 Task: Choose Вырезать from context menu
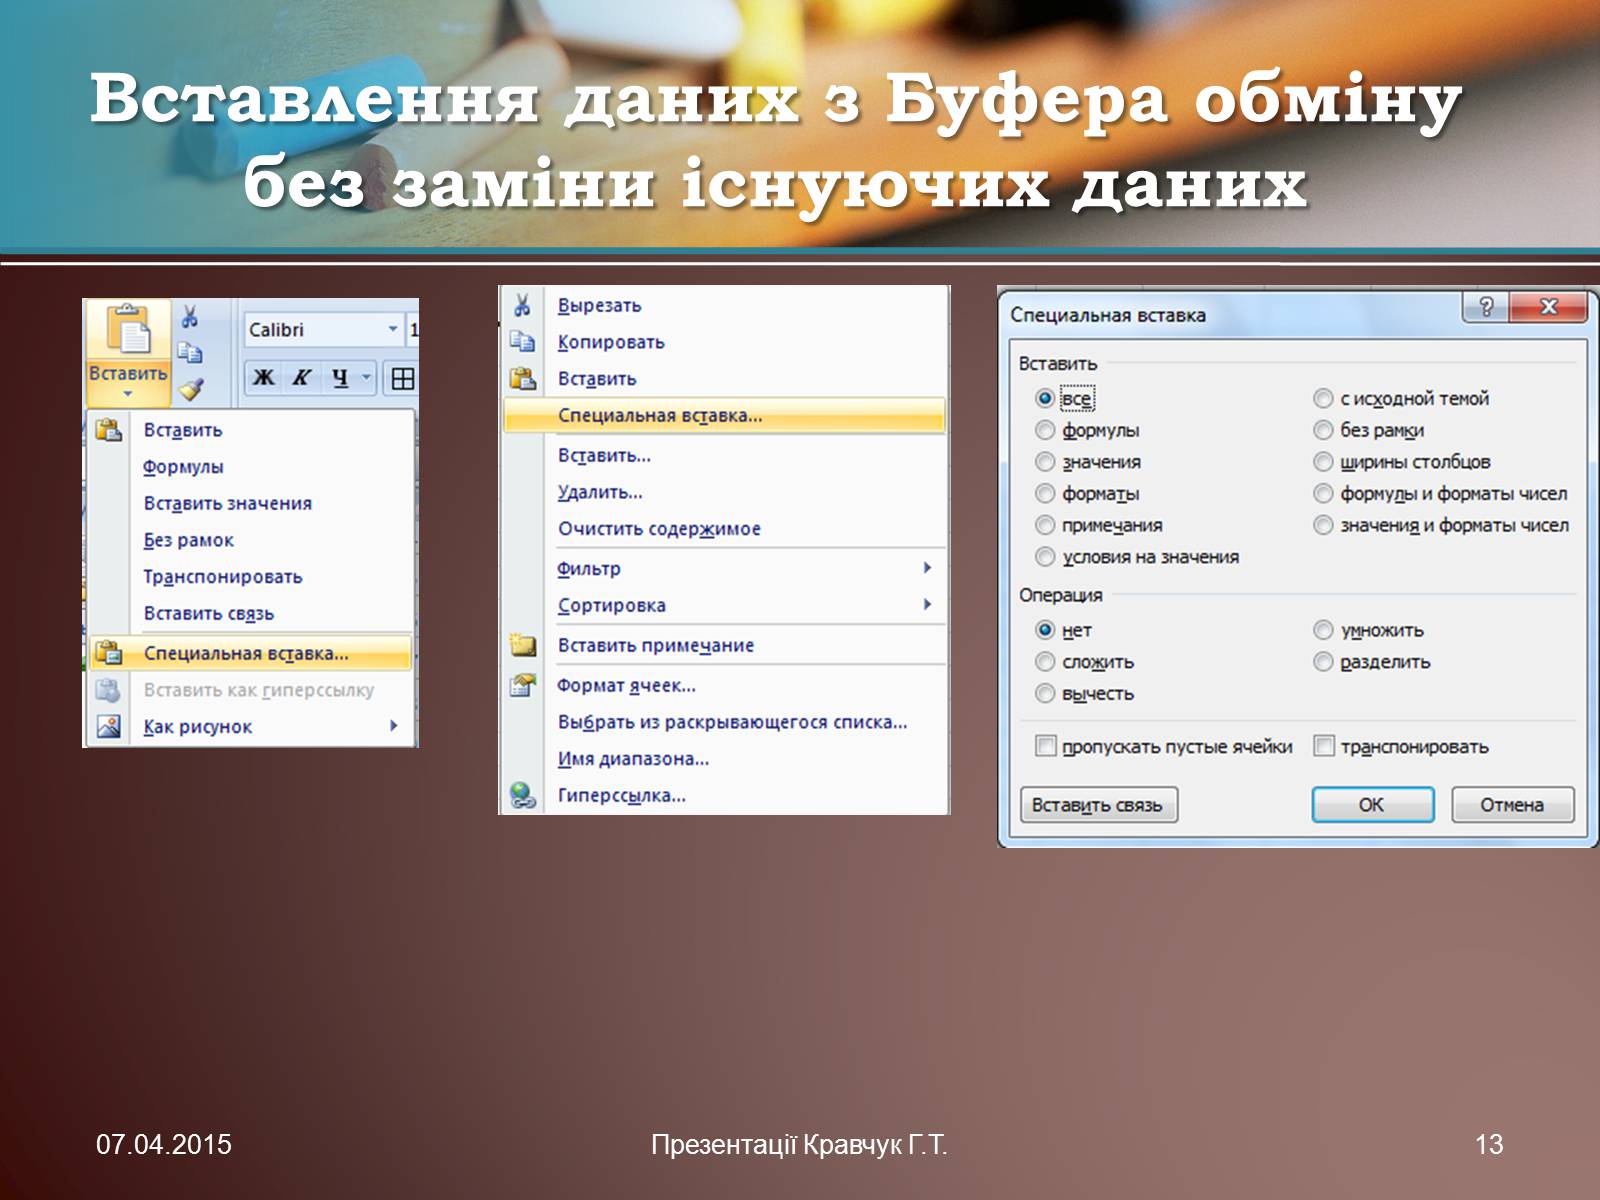[724, 305]
